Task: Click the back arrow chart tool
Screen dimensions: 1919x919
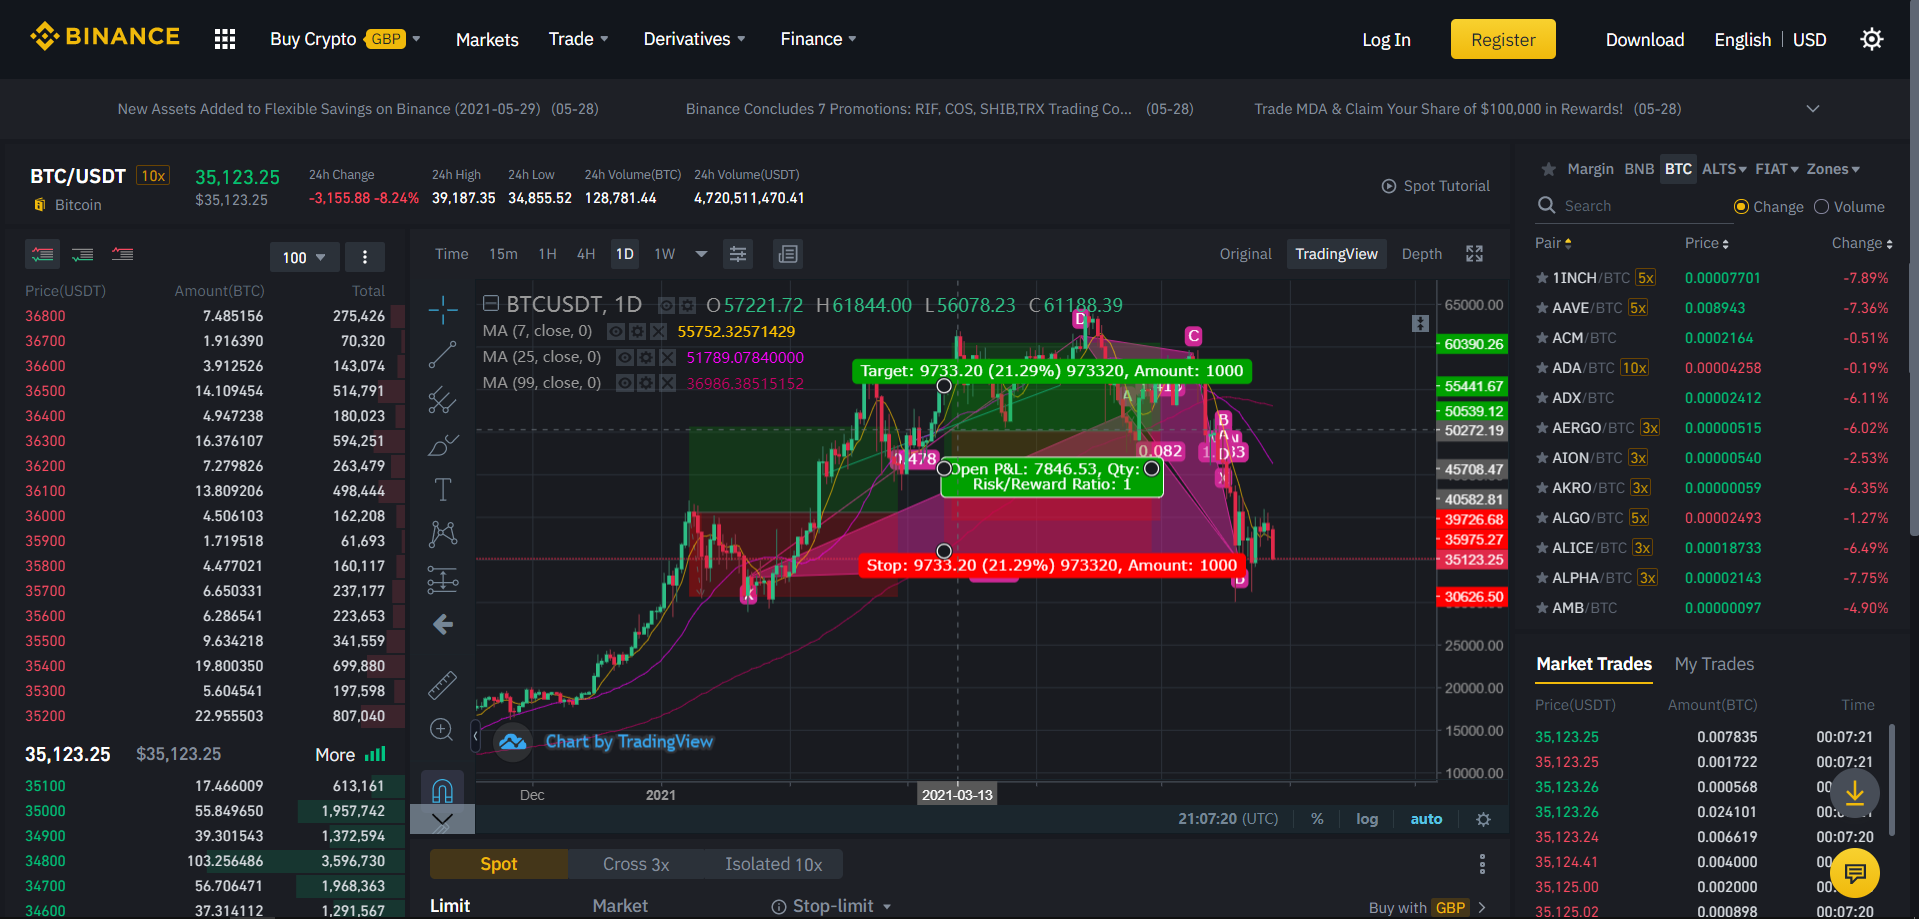Action: point(442,625)
